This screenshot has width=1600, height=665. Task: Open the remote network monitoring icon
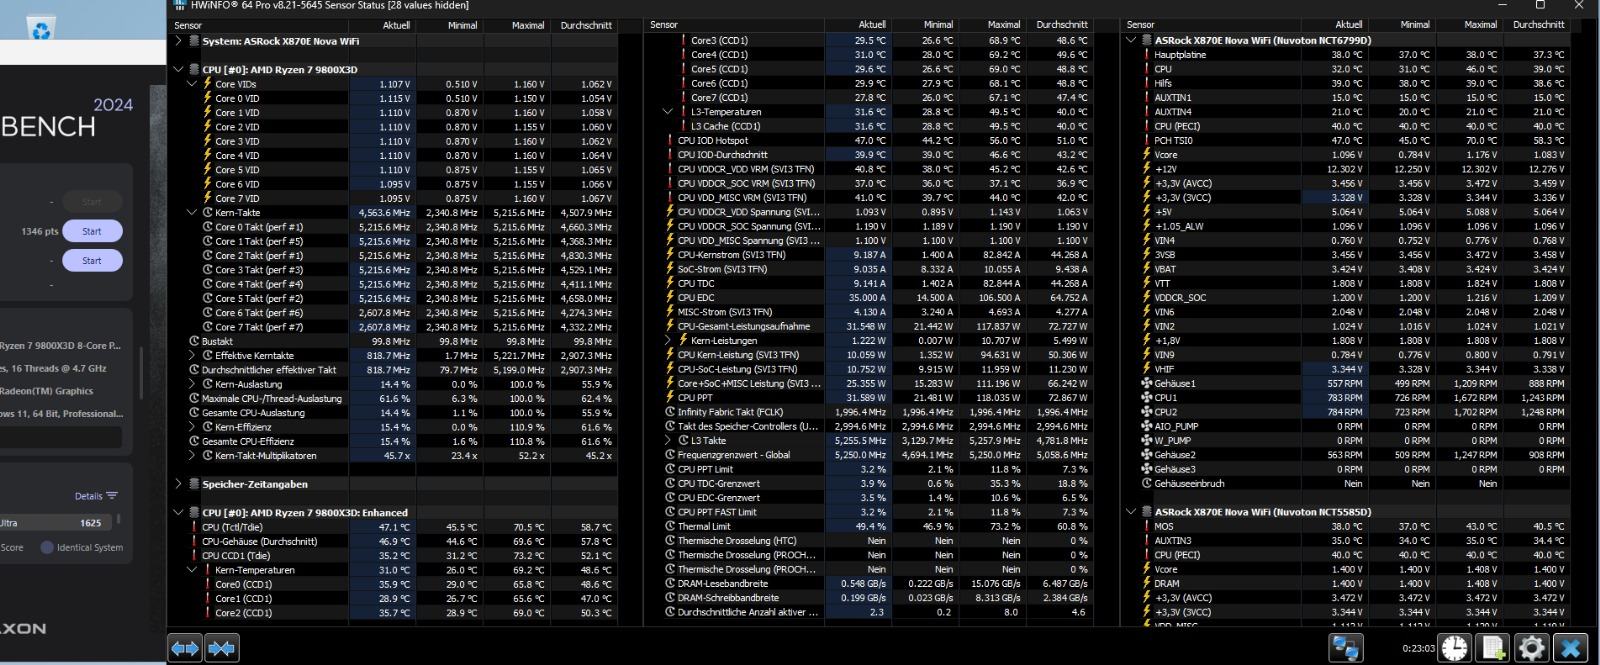point(1346,648)
